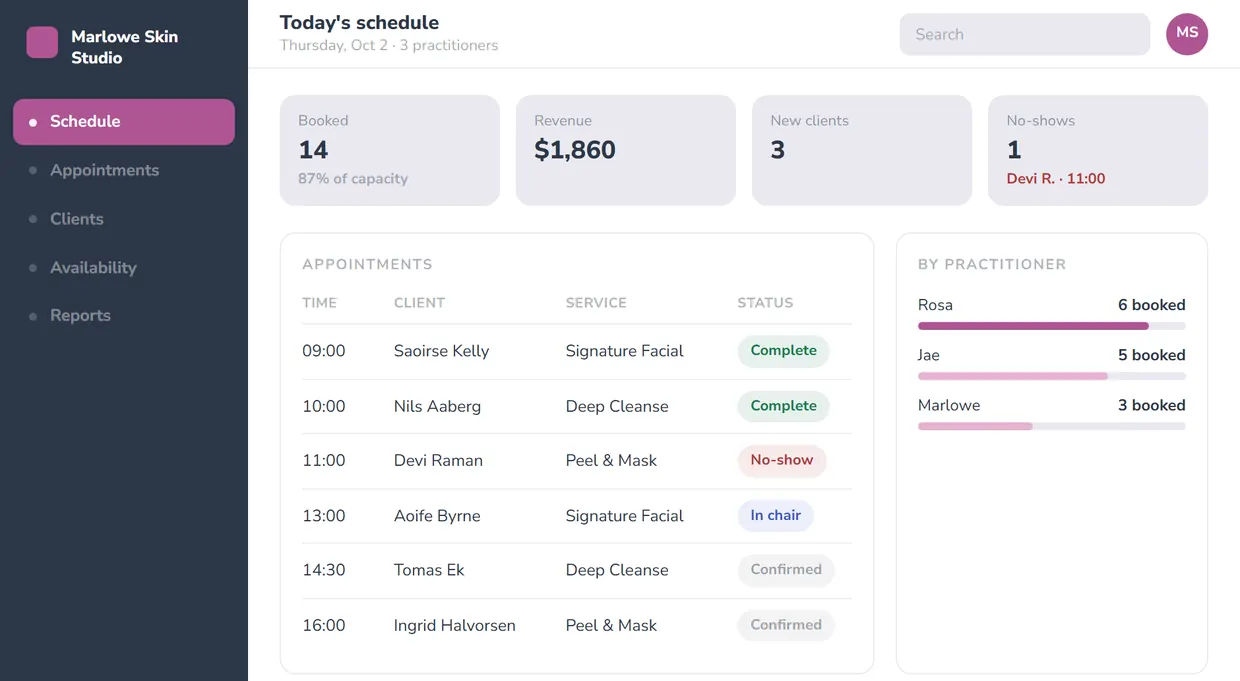The image size is (1240, 681).
Task: Click Saoirse Kelly's Complete status badge
Action: coord(783,351)
